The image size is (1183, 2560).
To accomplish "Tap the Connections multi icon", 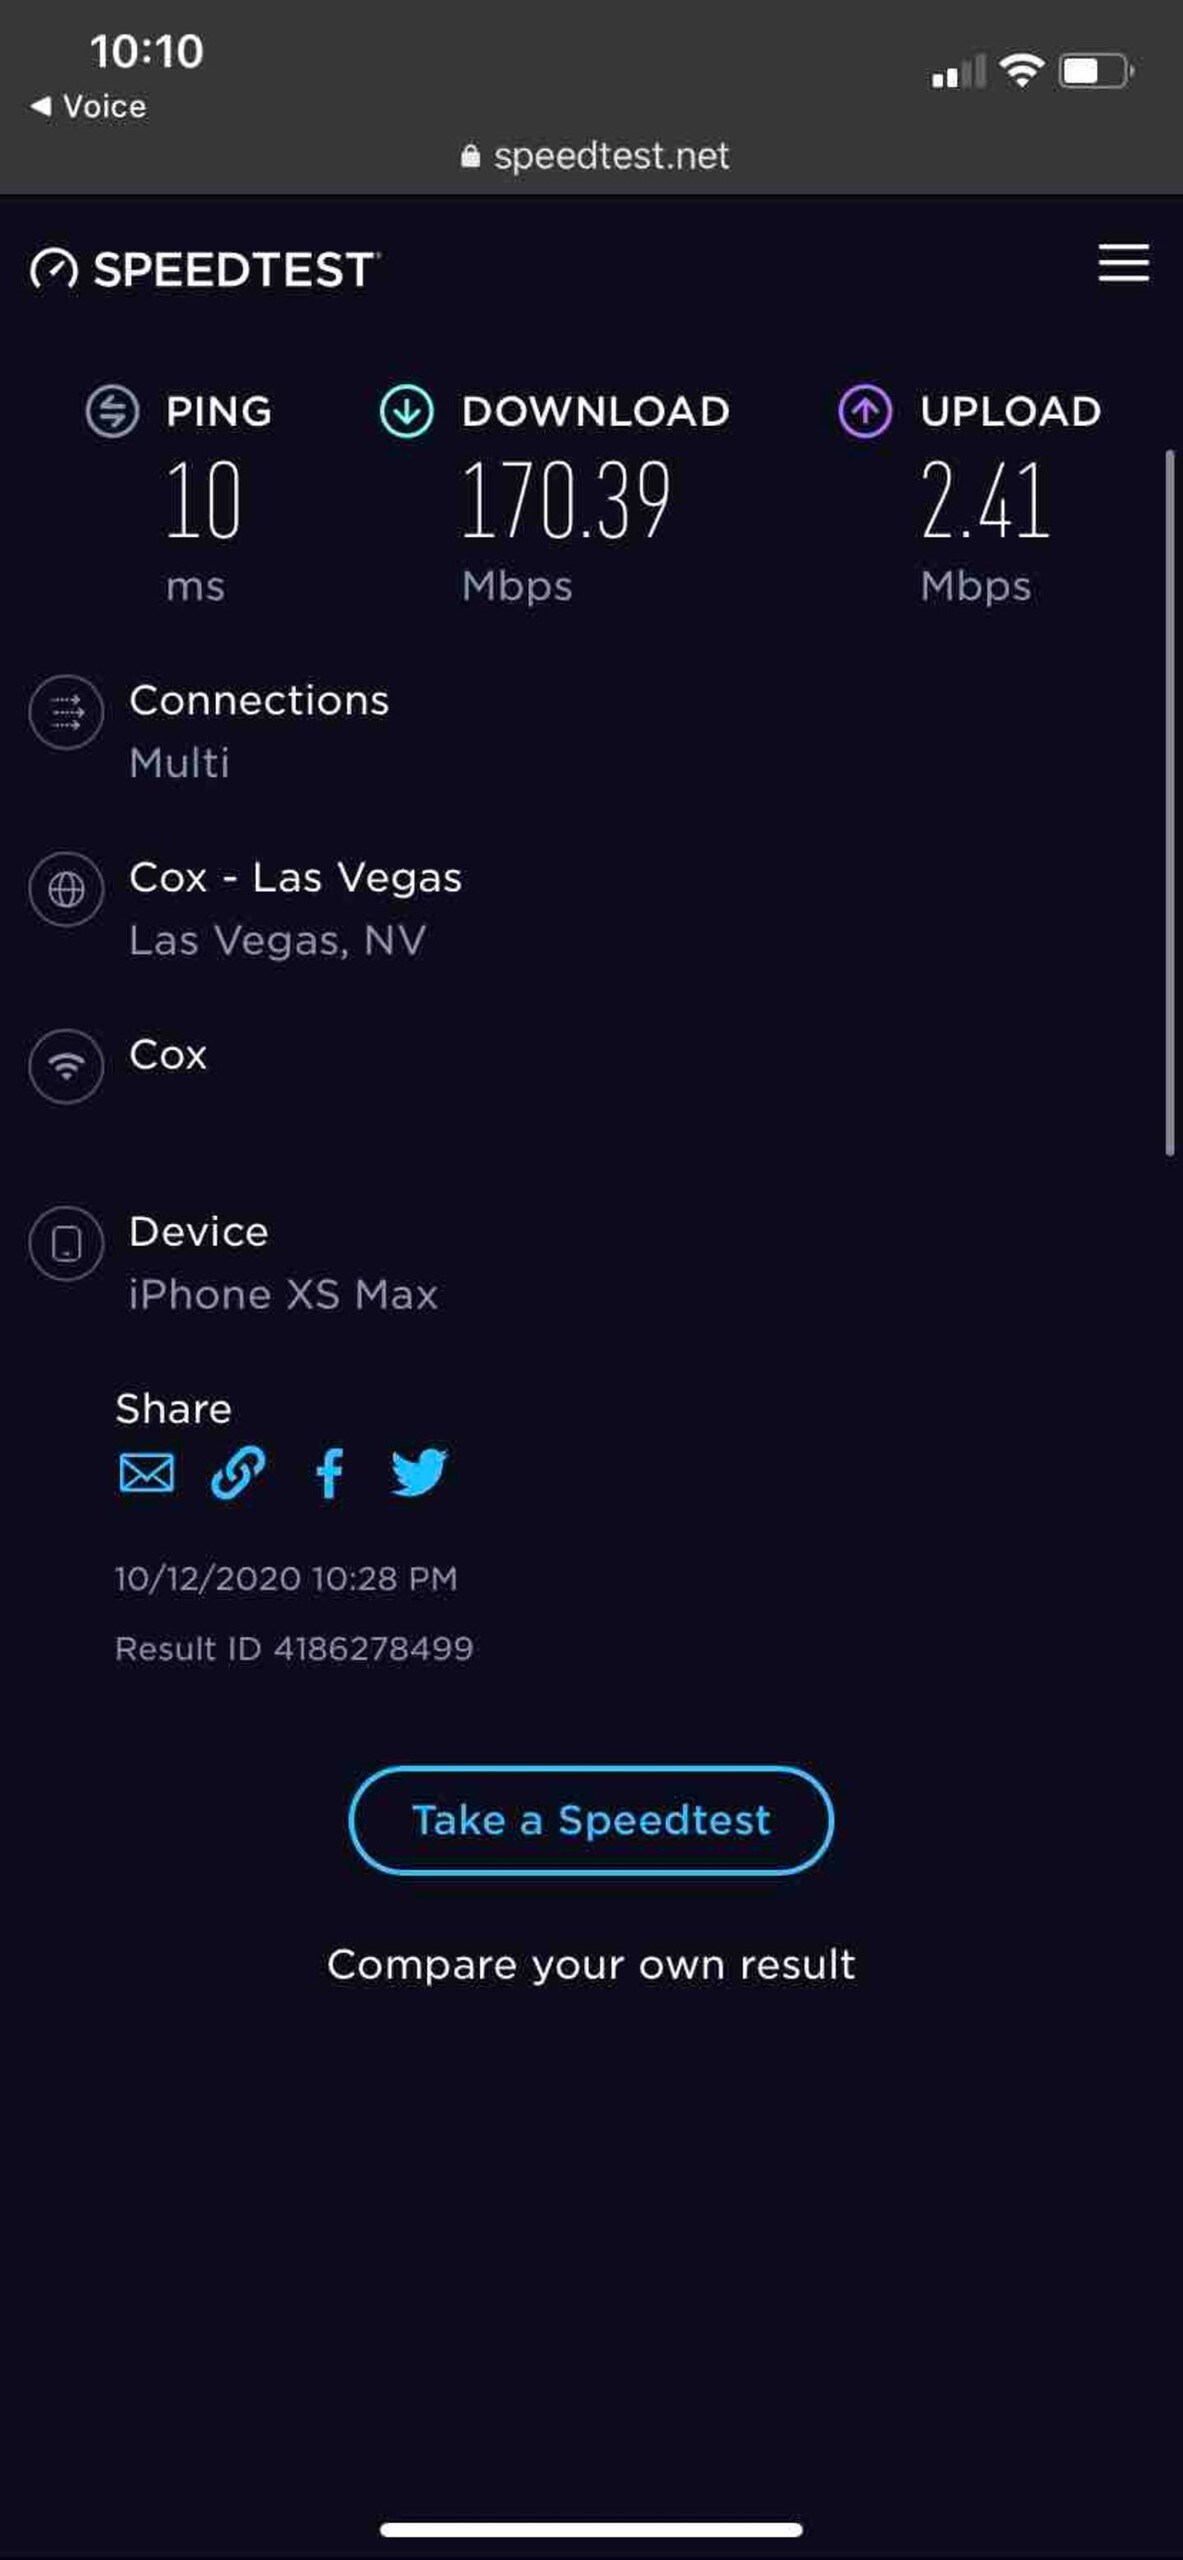I will click(66, 713).
